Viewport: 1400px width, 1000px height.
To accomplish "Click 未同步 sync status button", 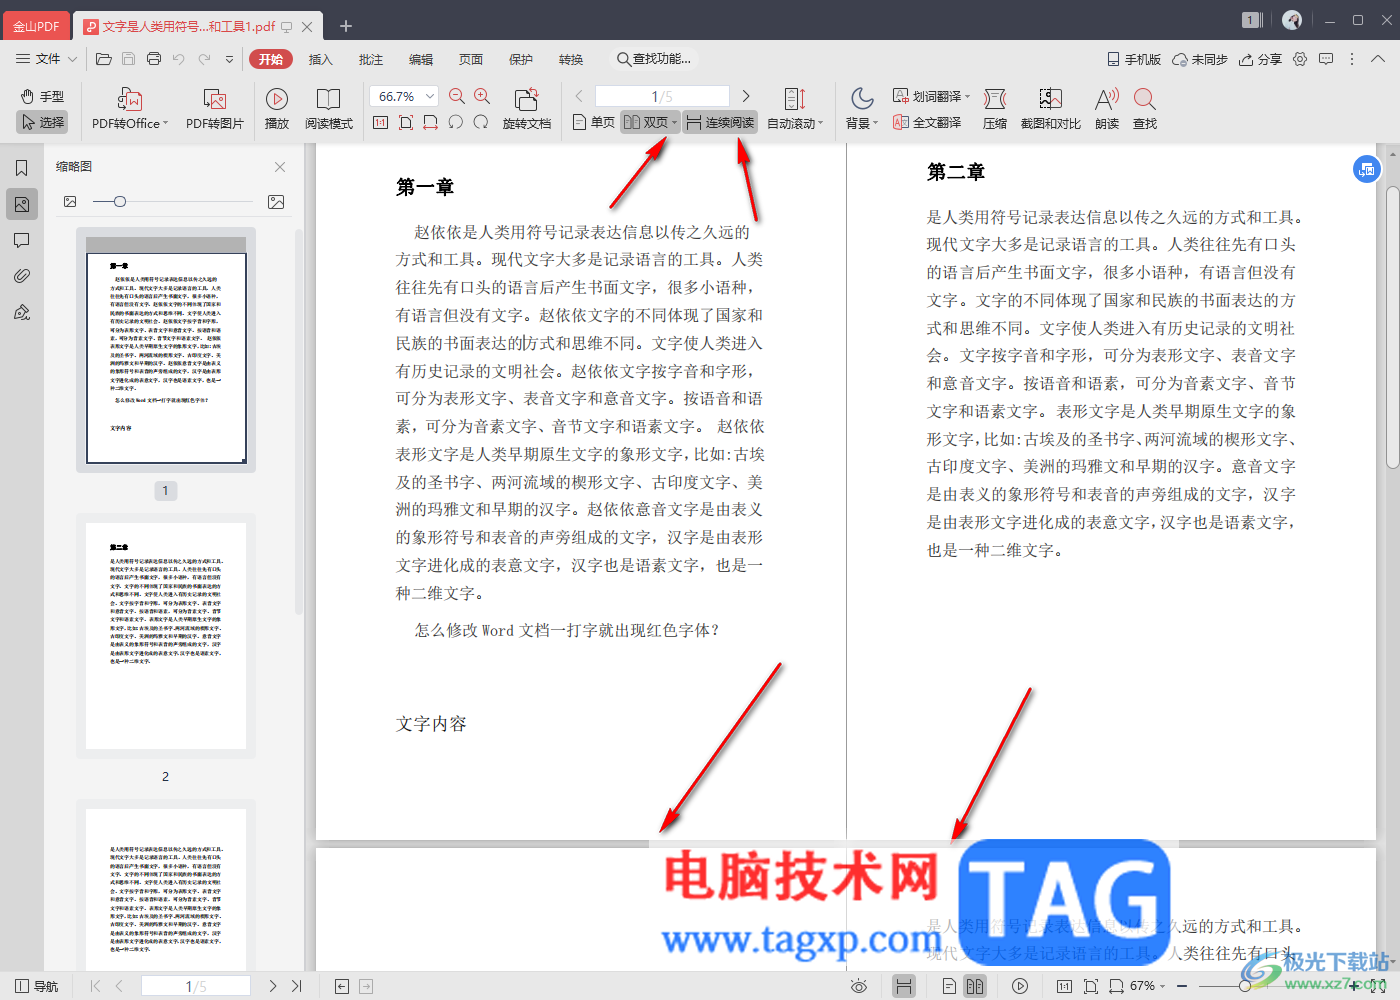I will 1200,59.
